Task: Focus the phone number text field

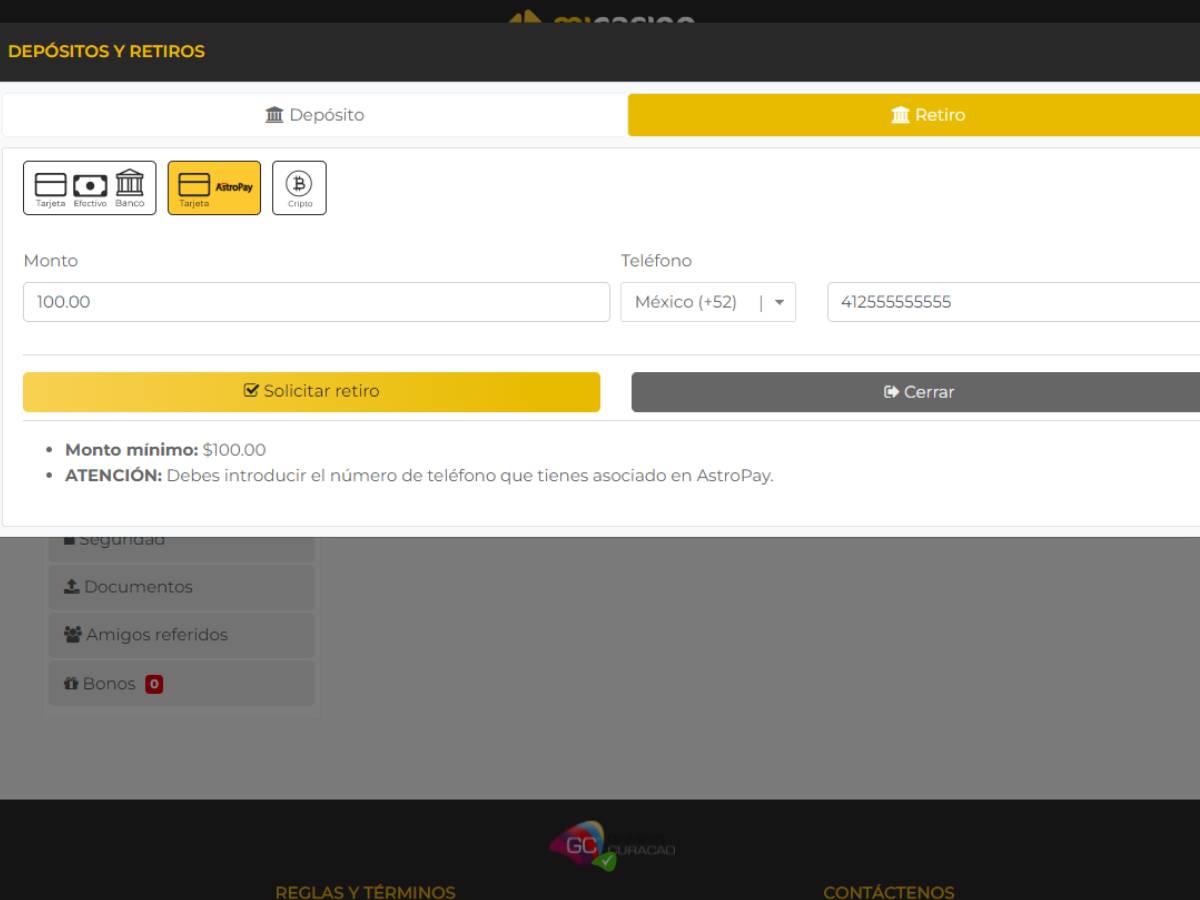Action: point(1012,302)
